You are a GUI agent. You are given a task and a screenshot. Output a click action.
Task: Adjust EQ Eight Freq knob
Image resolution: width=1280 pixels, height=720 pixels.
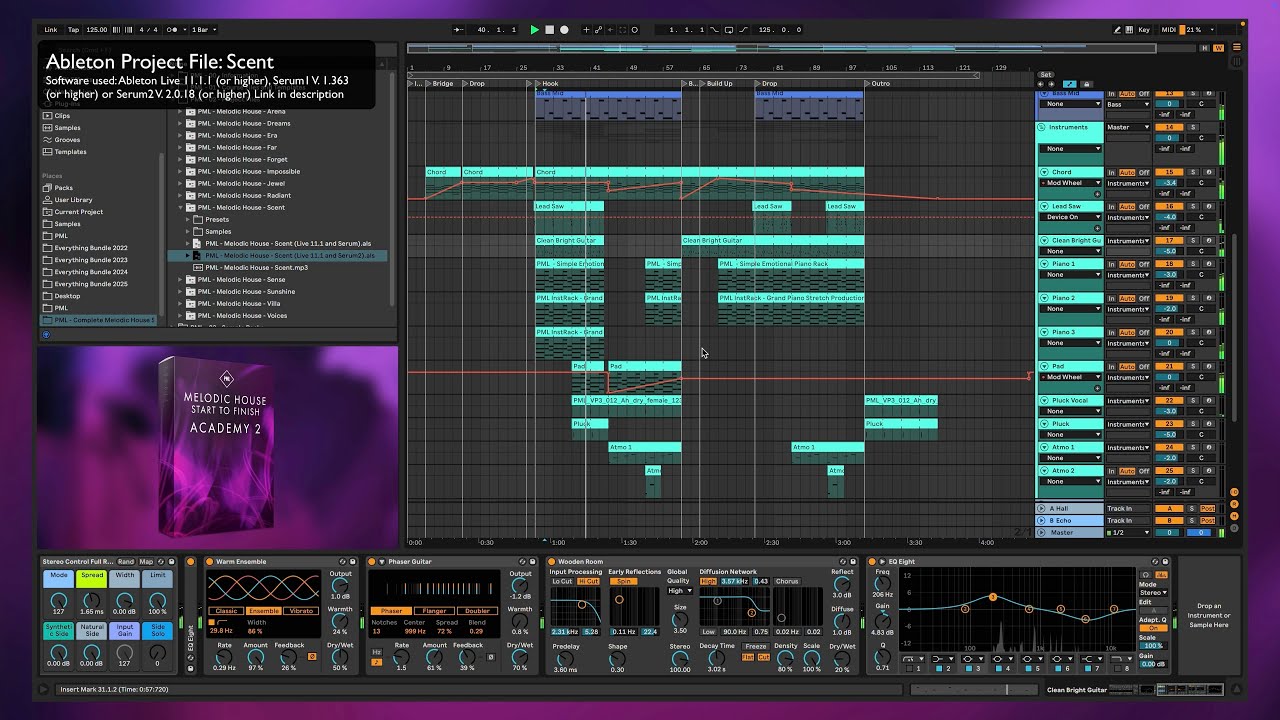point(883,582)
